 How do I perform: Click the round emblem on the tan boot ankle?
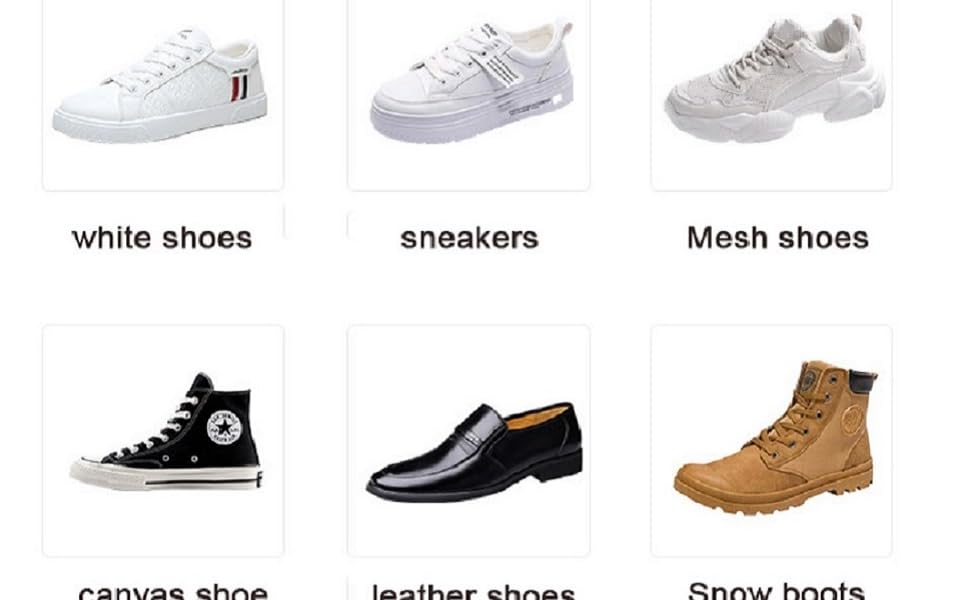coord(853,419)
